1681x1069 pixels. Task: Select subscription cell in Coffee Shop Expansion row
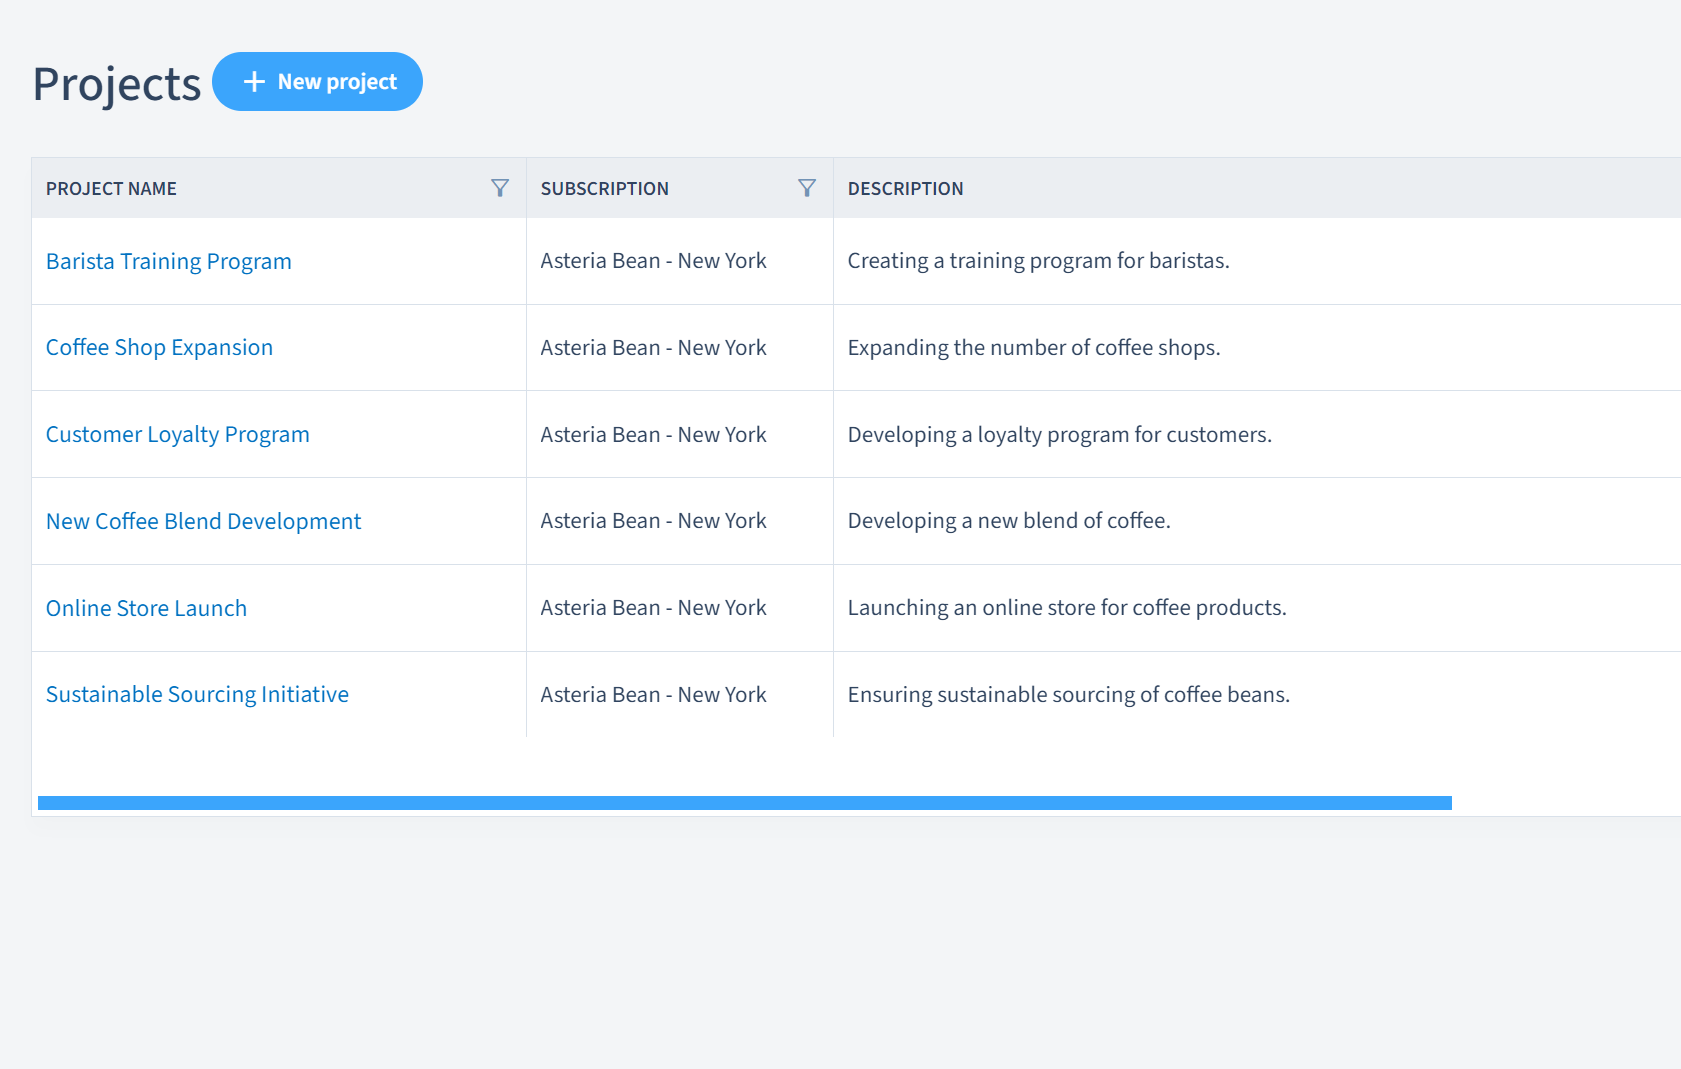tap(680, 348)
